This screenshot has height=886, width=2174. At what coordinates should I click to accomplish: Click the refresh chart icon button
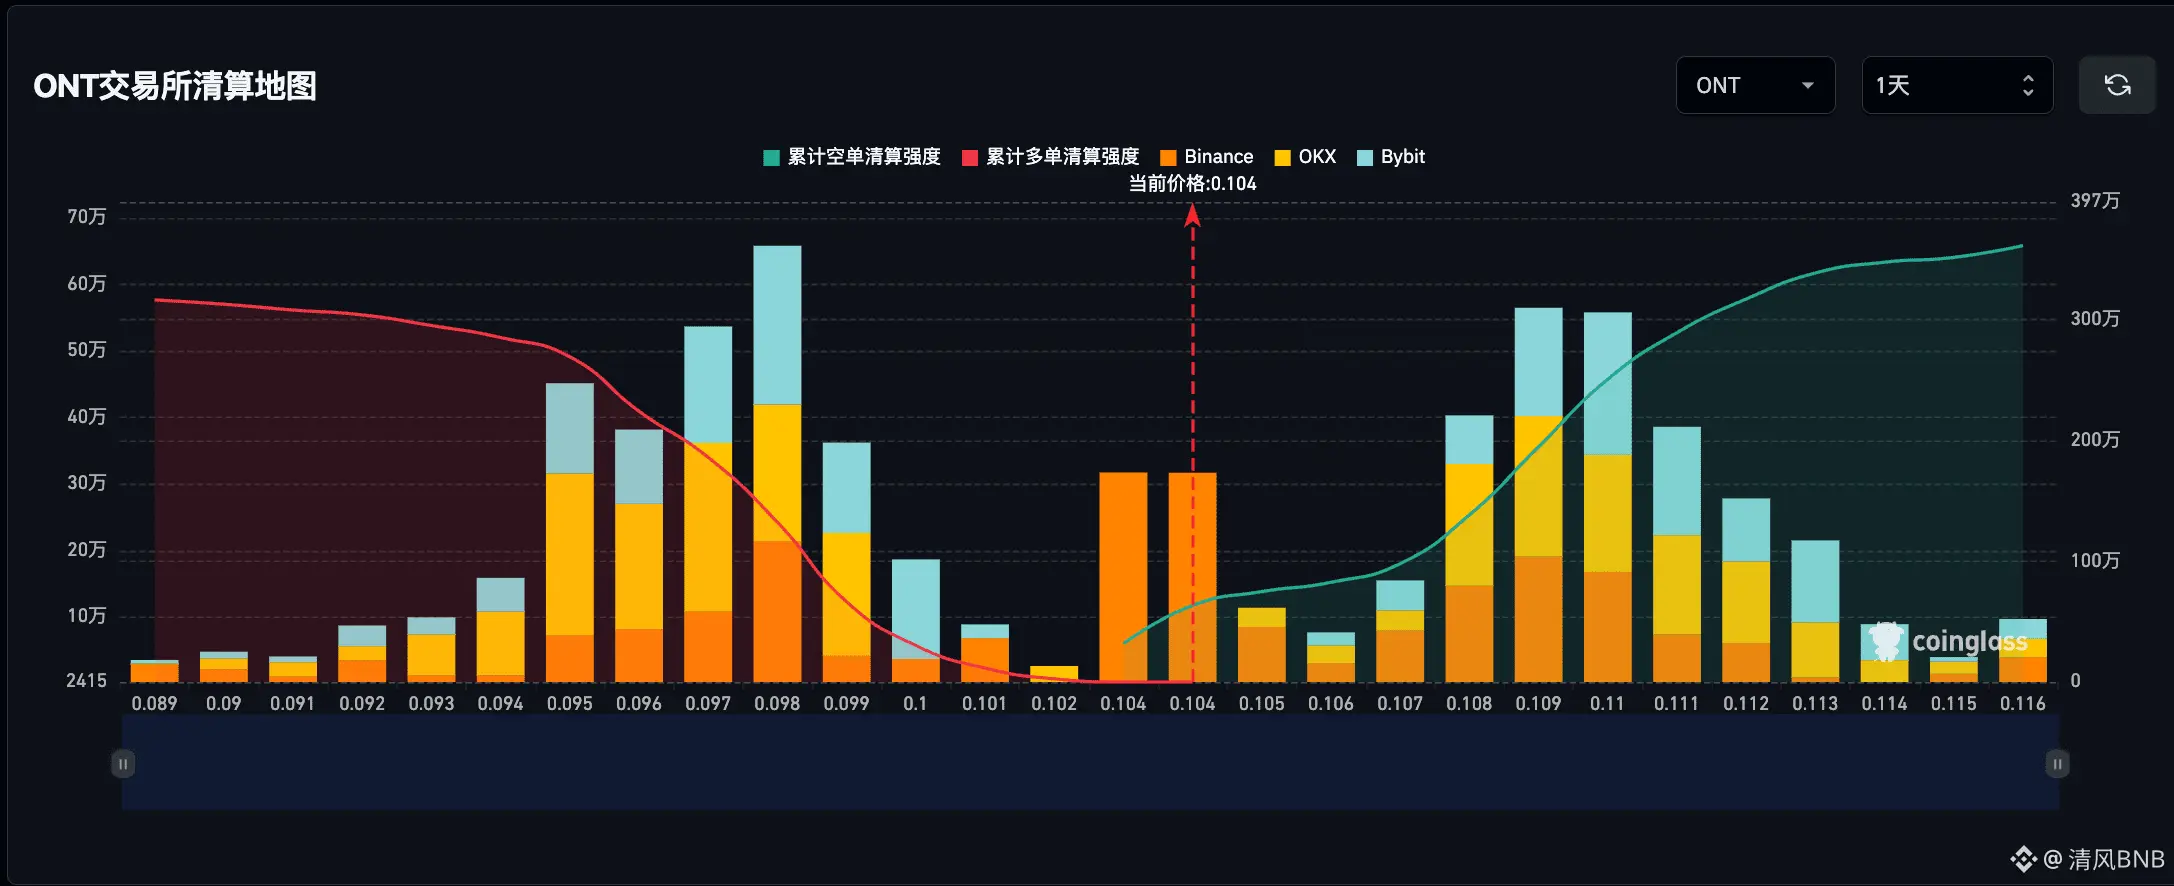click(2116, 85)
